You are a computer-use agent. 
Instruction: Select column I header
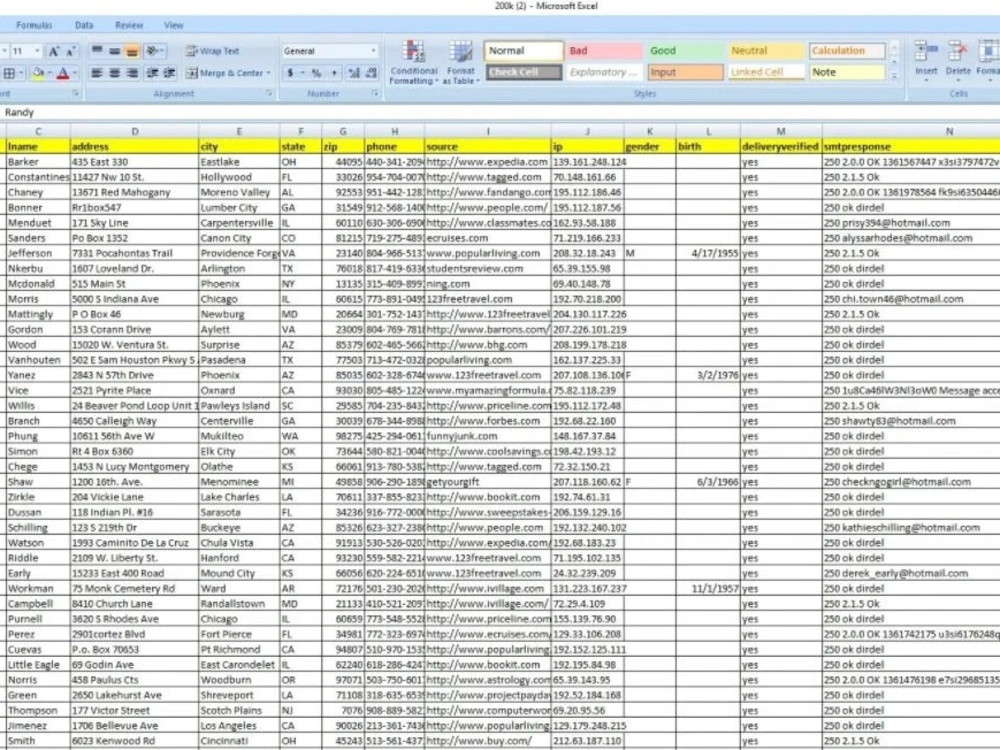[x=488, y=131]
